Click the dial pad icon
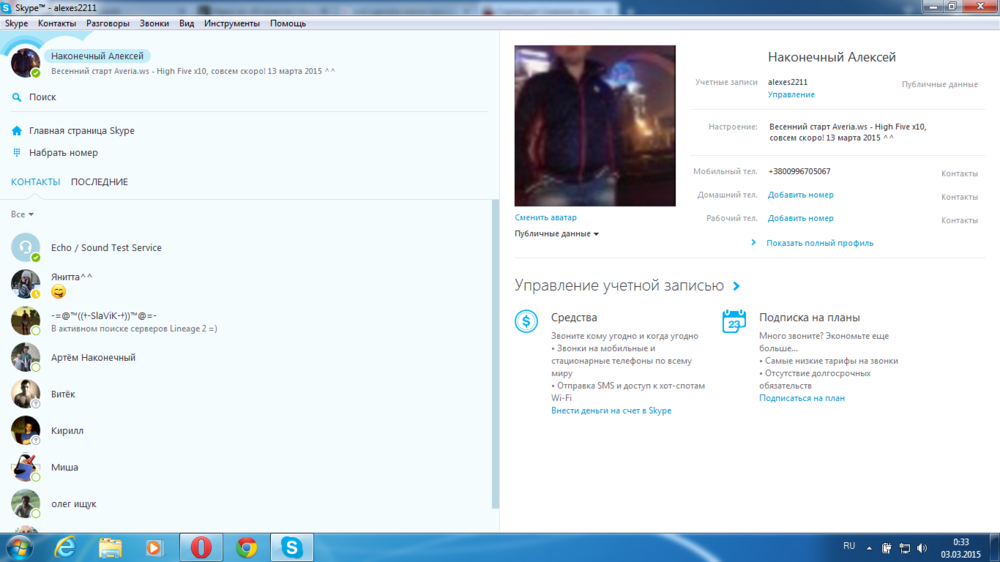 (17, 152)
